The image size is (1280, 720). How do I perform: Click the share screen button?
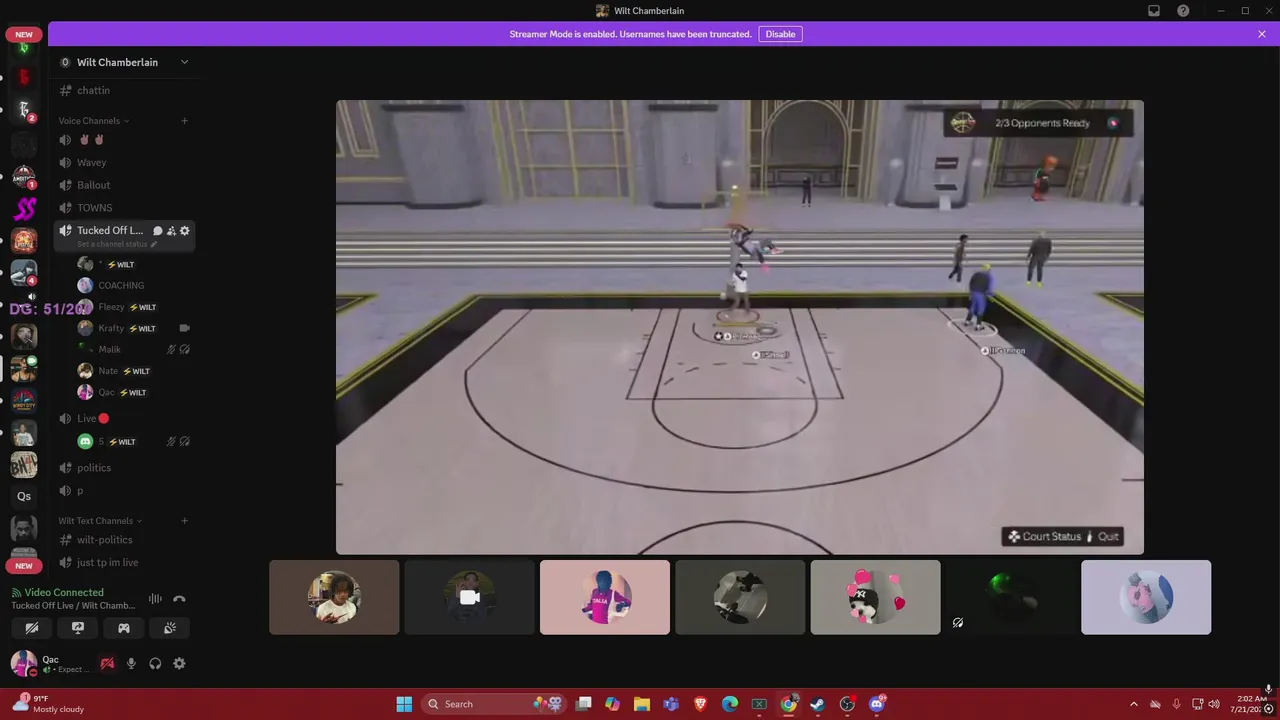[x=78, y=628]
